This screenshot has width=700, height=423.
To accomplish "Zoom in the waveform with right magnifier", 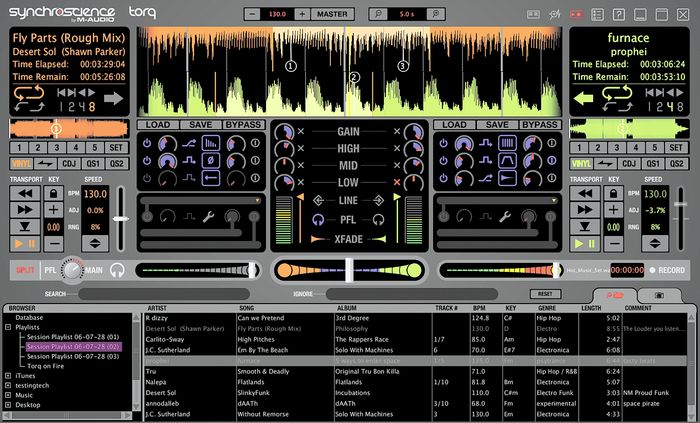I will 435,14.
